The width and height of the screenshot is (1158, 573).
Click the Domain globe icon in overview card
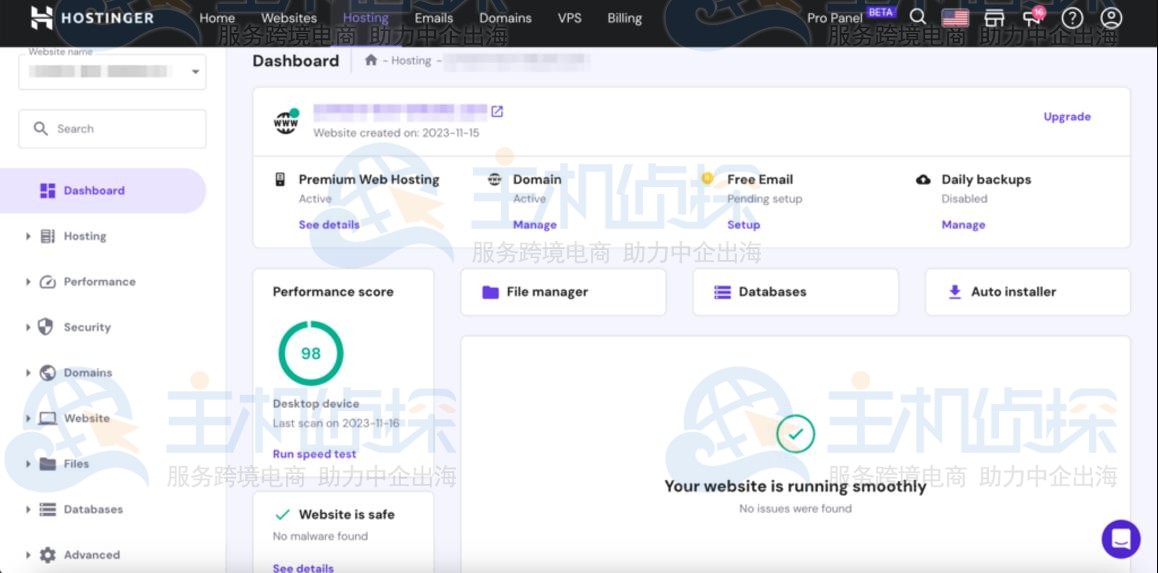coord(495,179)
